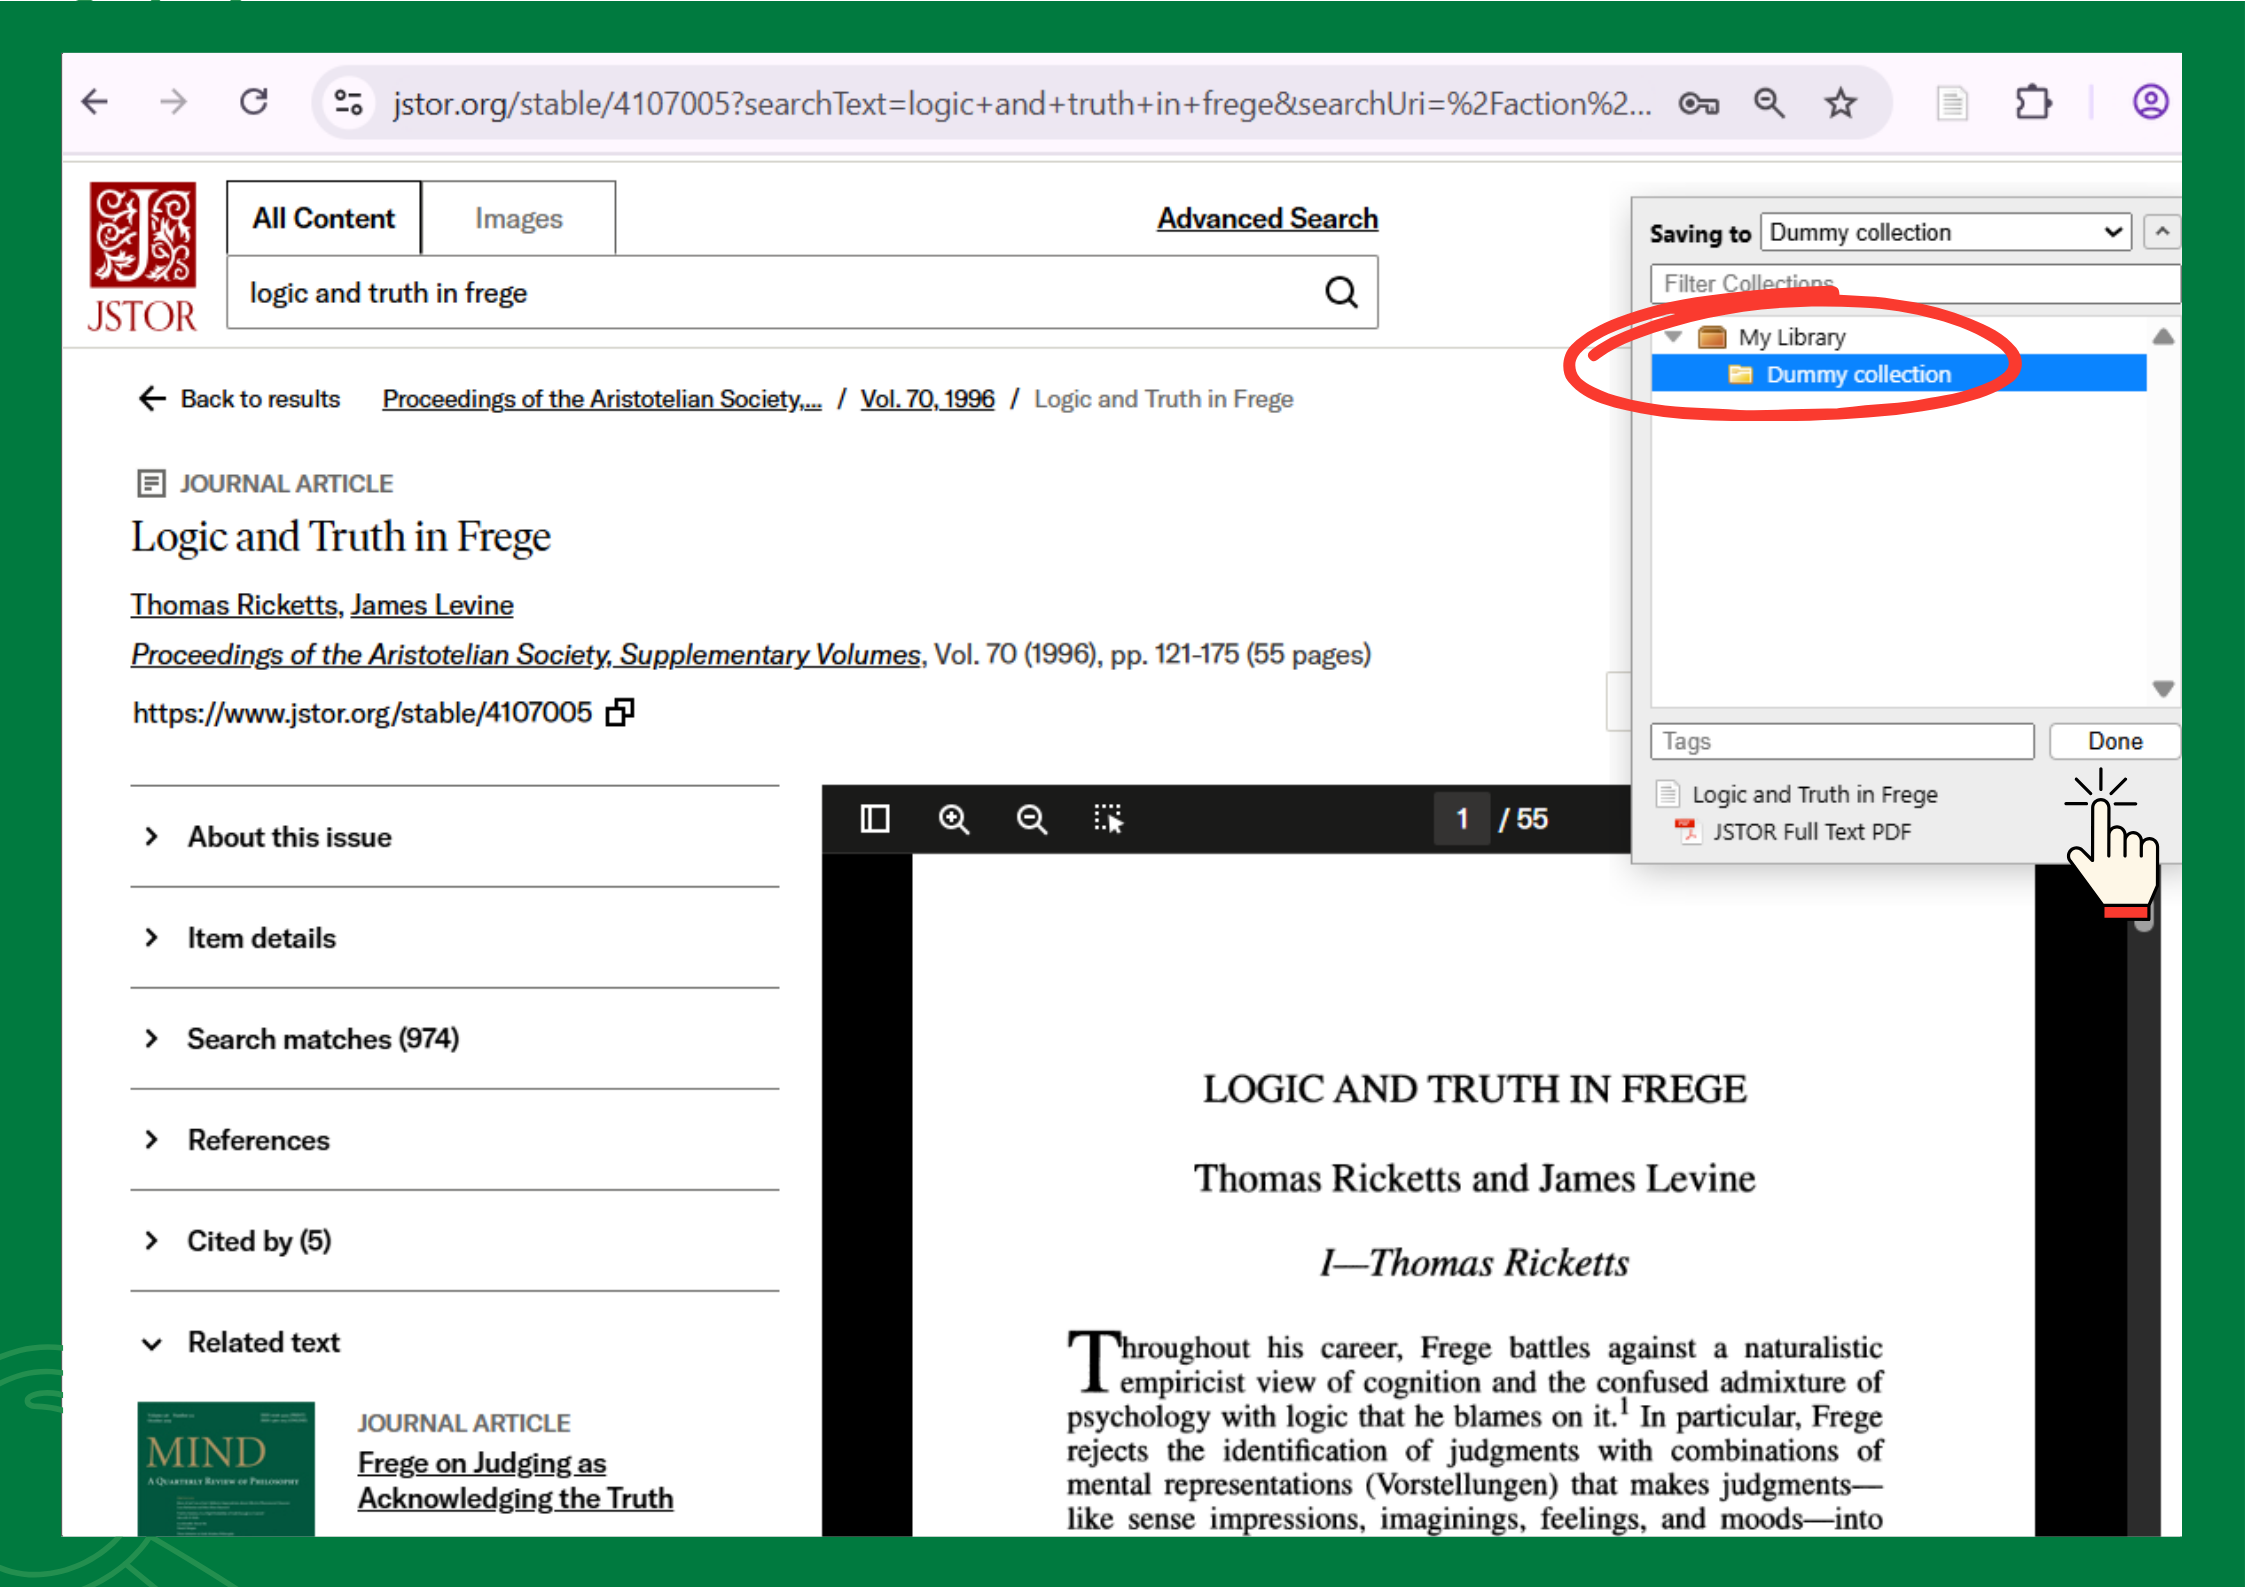Screen dimensions: 2245x1587
Task: Click the Journal Article type icon
Action: tap(151, 484)
